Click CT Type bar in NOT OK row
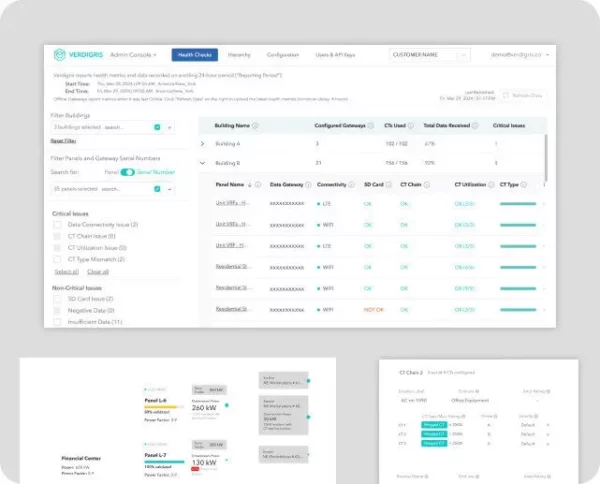The width and height of the screenshot is (600, 484). click(x=518, y=310)
